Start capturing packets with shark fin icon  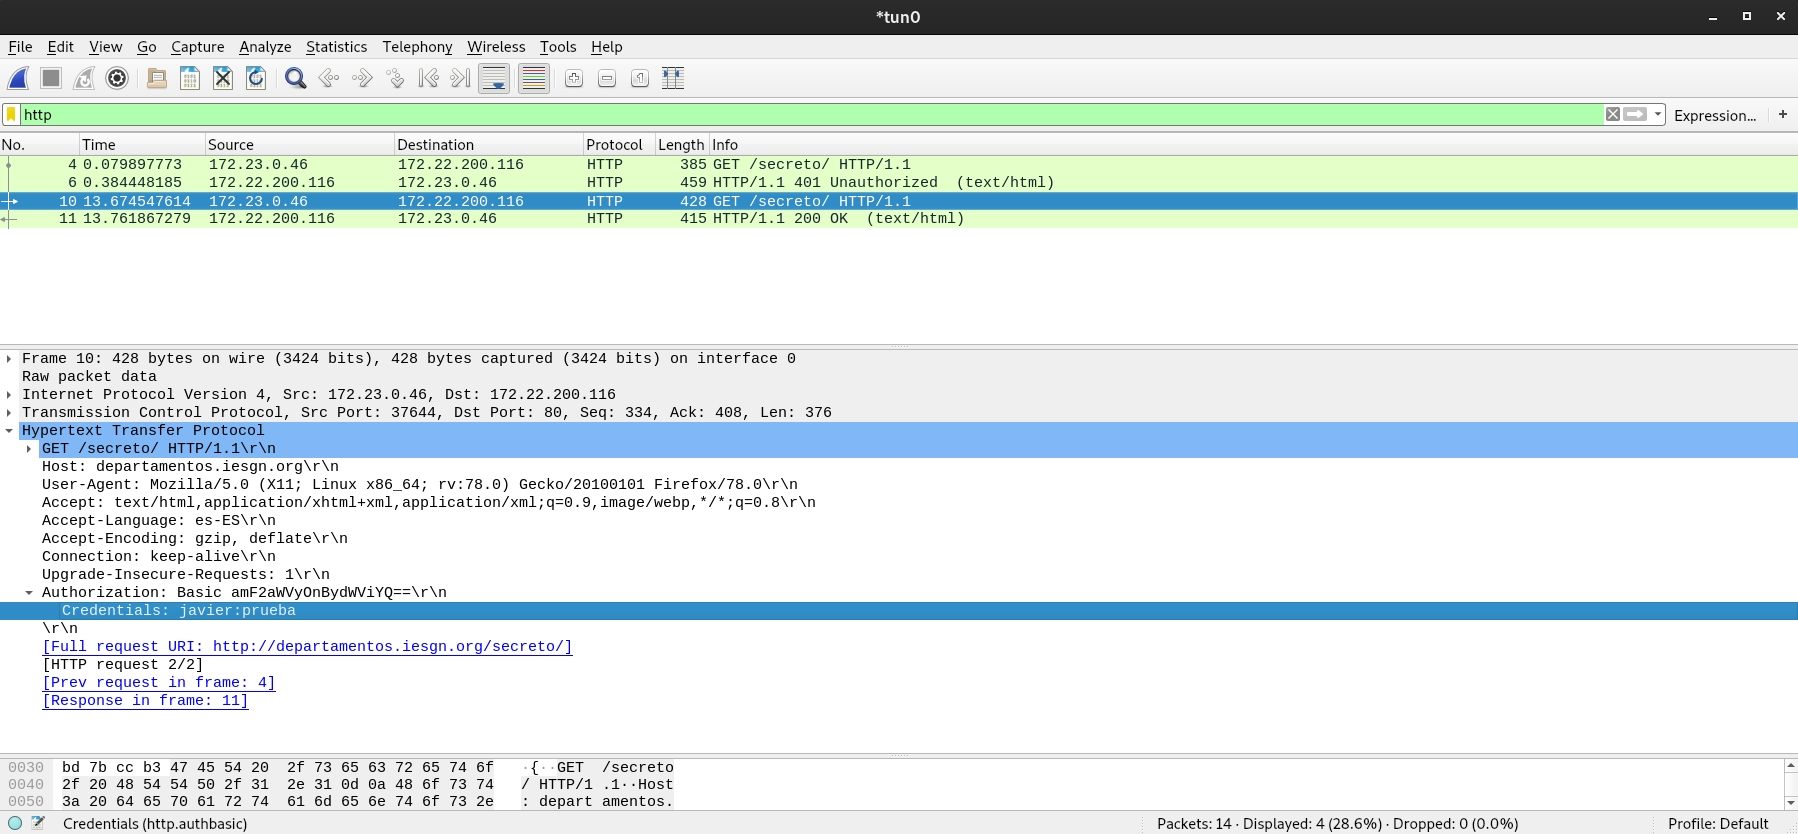(x=18, y=78)
